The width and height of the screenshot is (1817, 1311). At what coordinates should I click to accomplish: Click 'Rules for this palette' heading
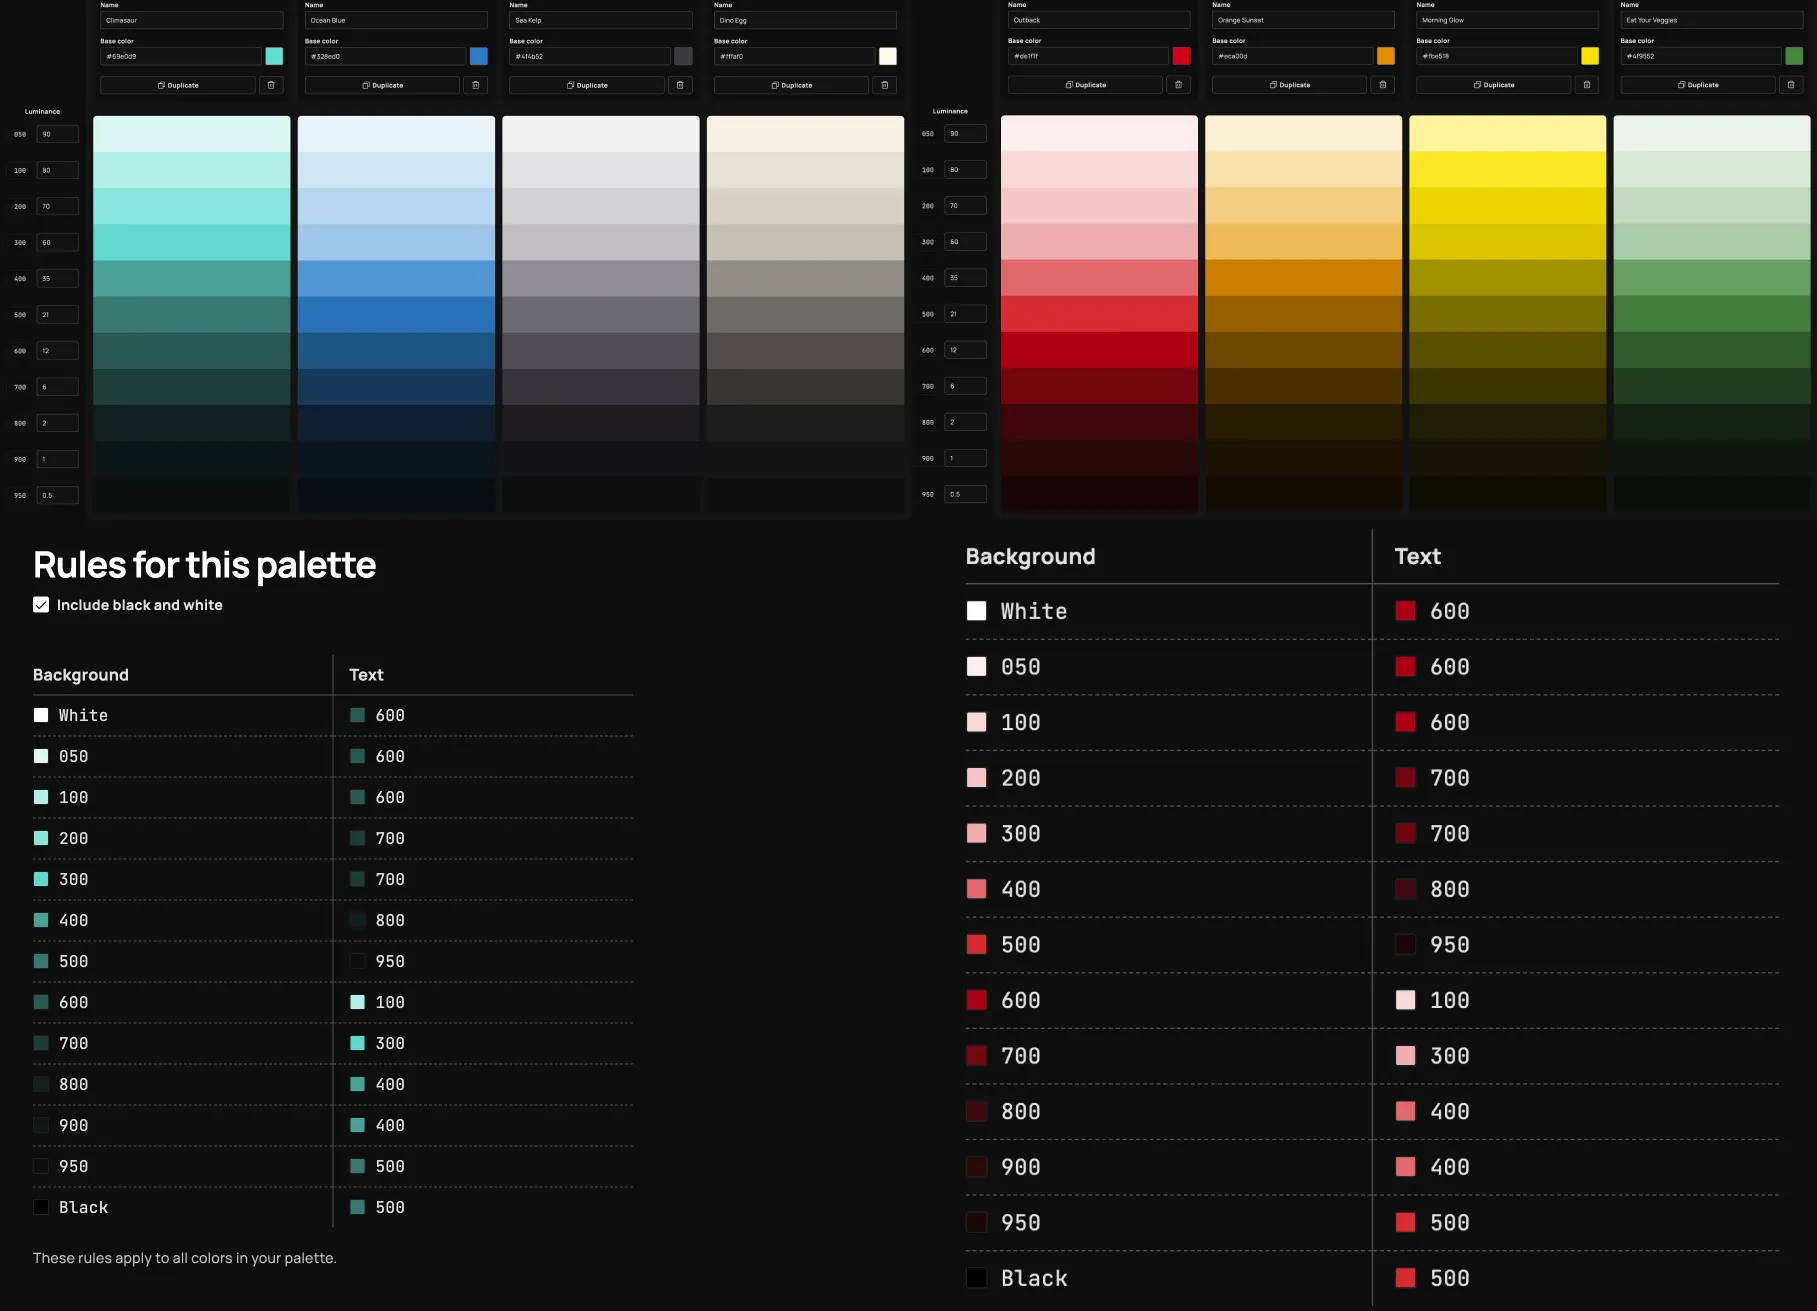(204, 565)
